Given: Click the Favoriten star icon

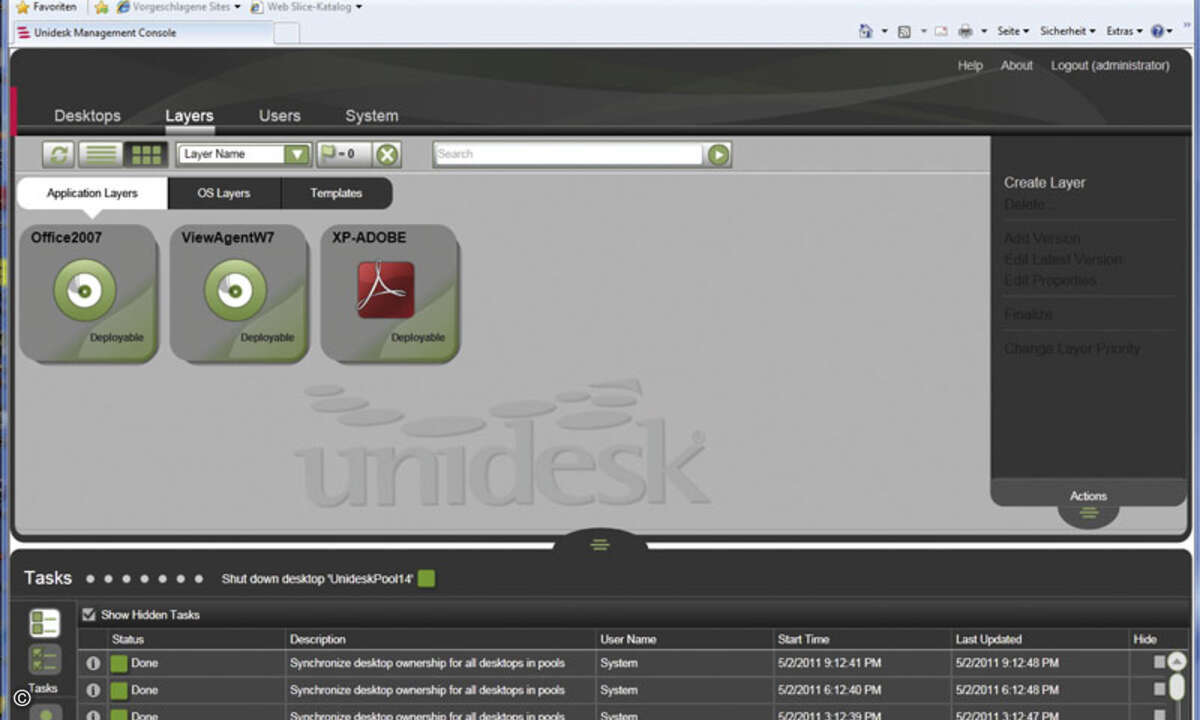Looking at the screenshot, I should click(22, 7).
